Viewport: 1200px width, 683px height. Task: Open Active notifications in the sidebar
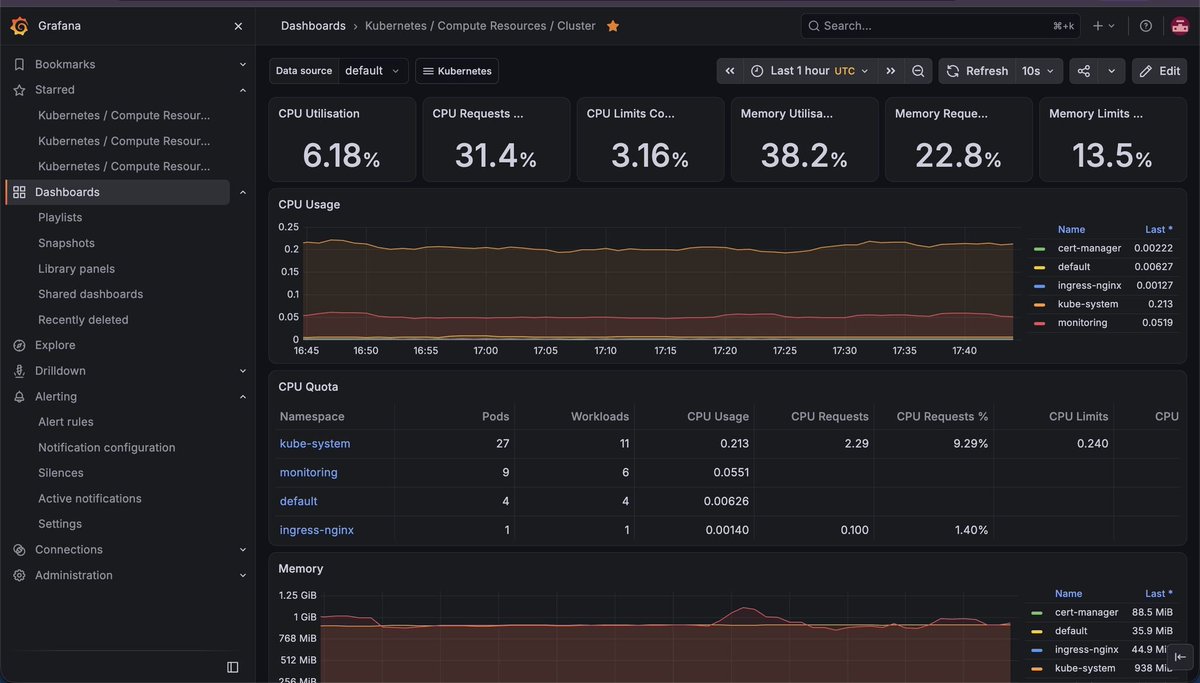pos(90,498)
